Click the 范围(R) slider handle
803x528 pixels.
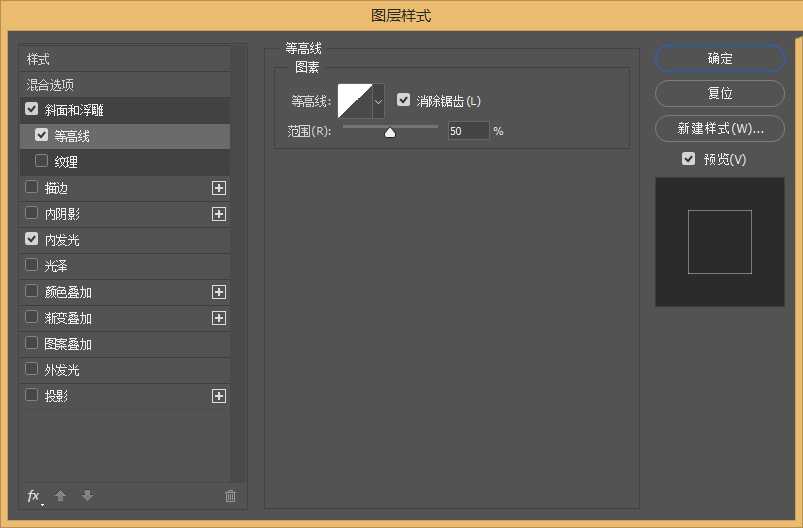390,133
